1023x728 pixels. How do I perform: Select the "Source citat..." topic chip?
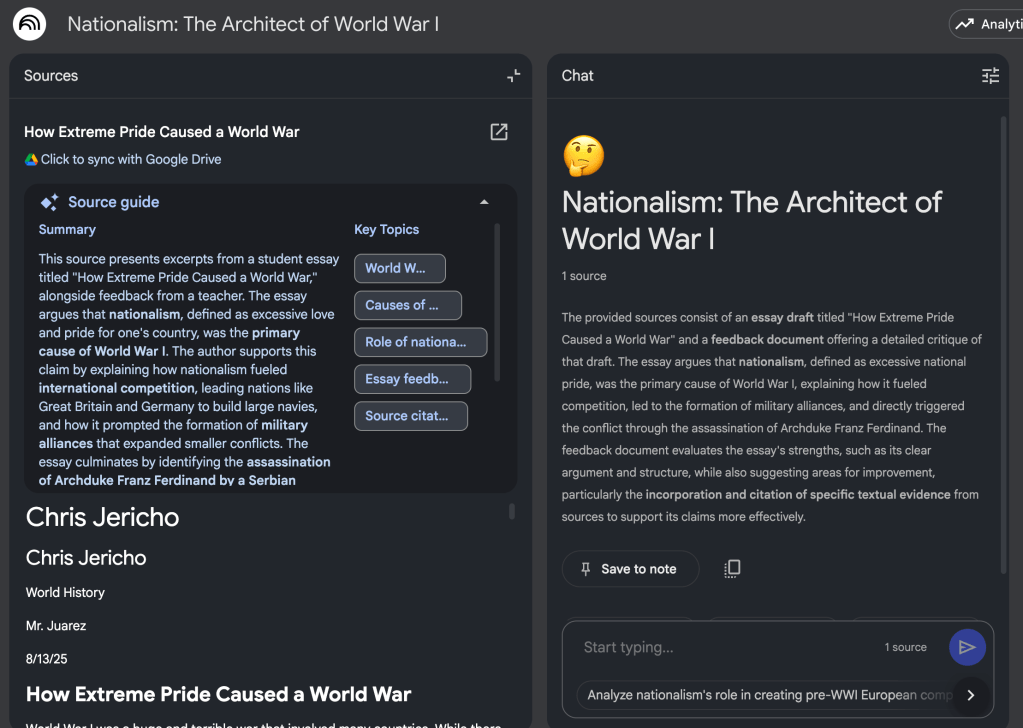click(x=410, y=416)
